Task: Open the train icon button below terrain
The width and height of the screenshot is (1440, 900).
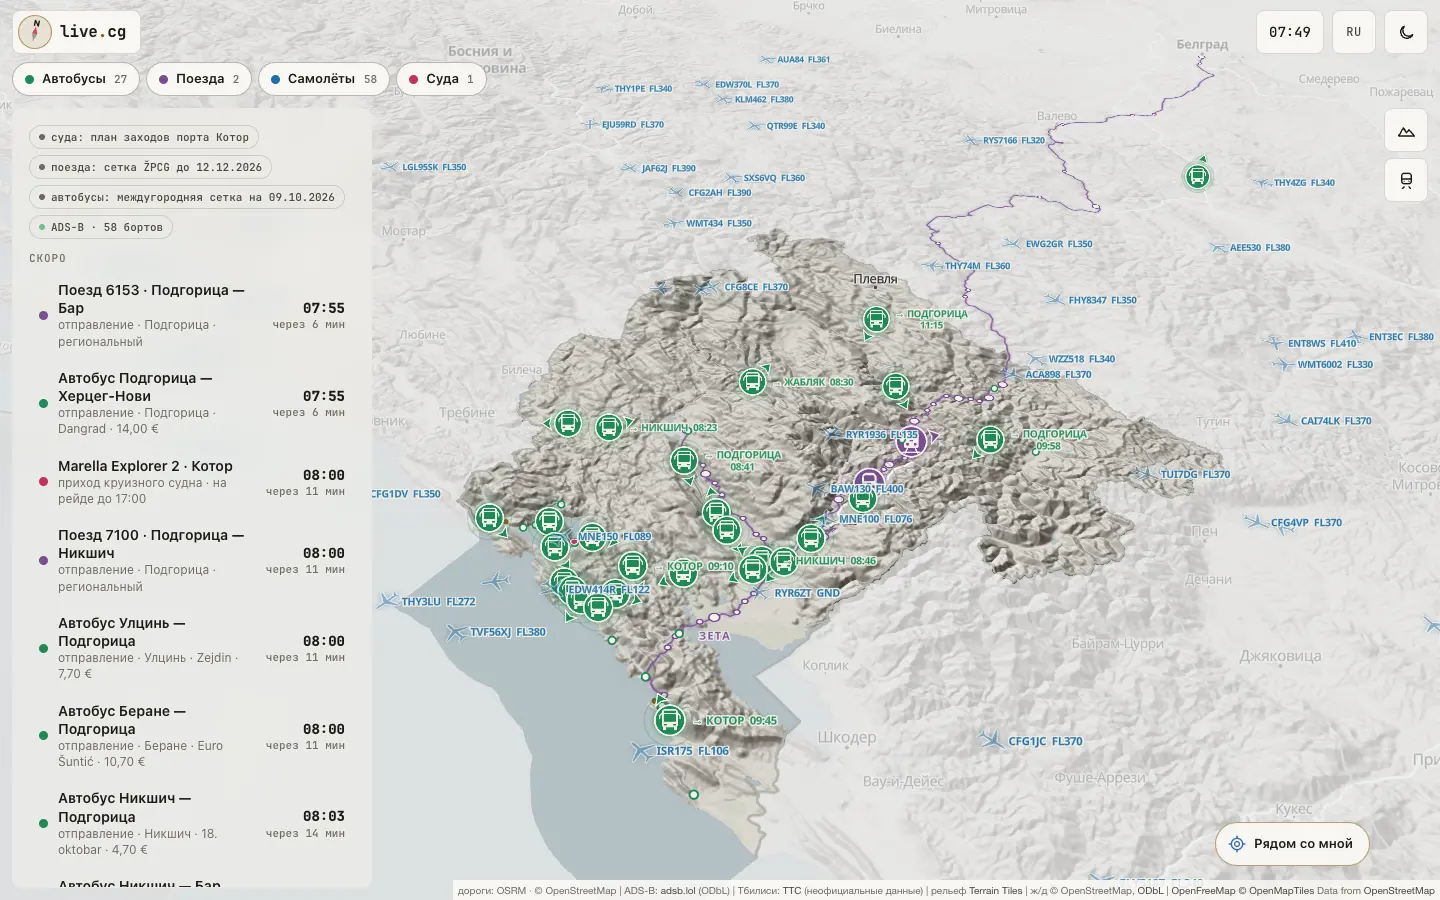Action: [x=1406, y=180]
